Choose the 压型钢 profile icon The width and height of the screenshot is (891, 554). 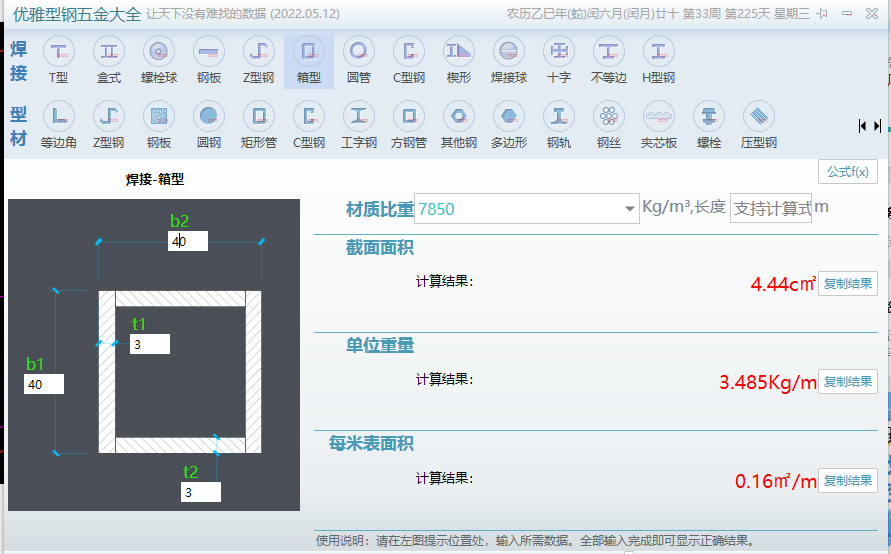click(x=759, y=125)
